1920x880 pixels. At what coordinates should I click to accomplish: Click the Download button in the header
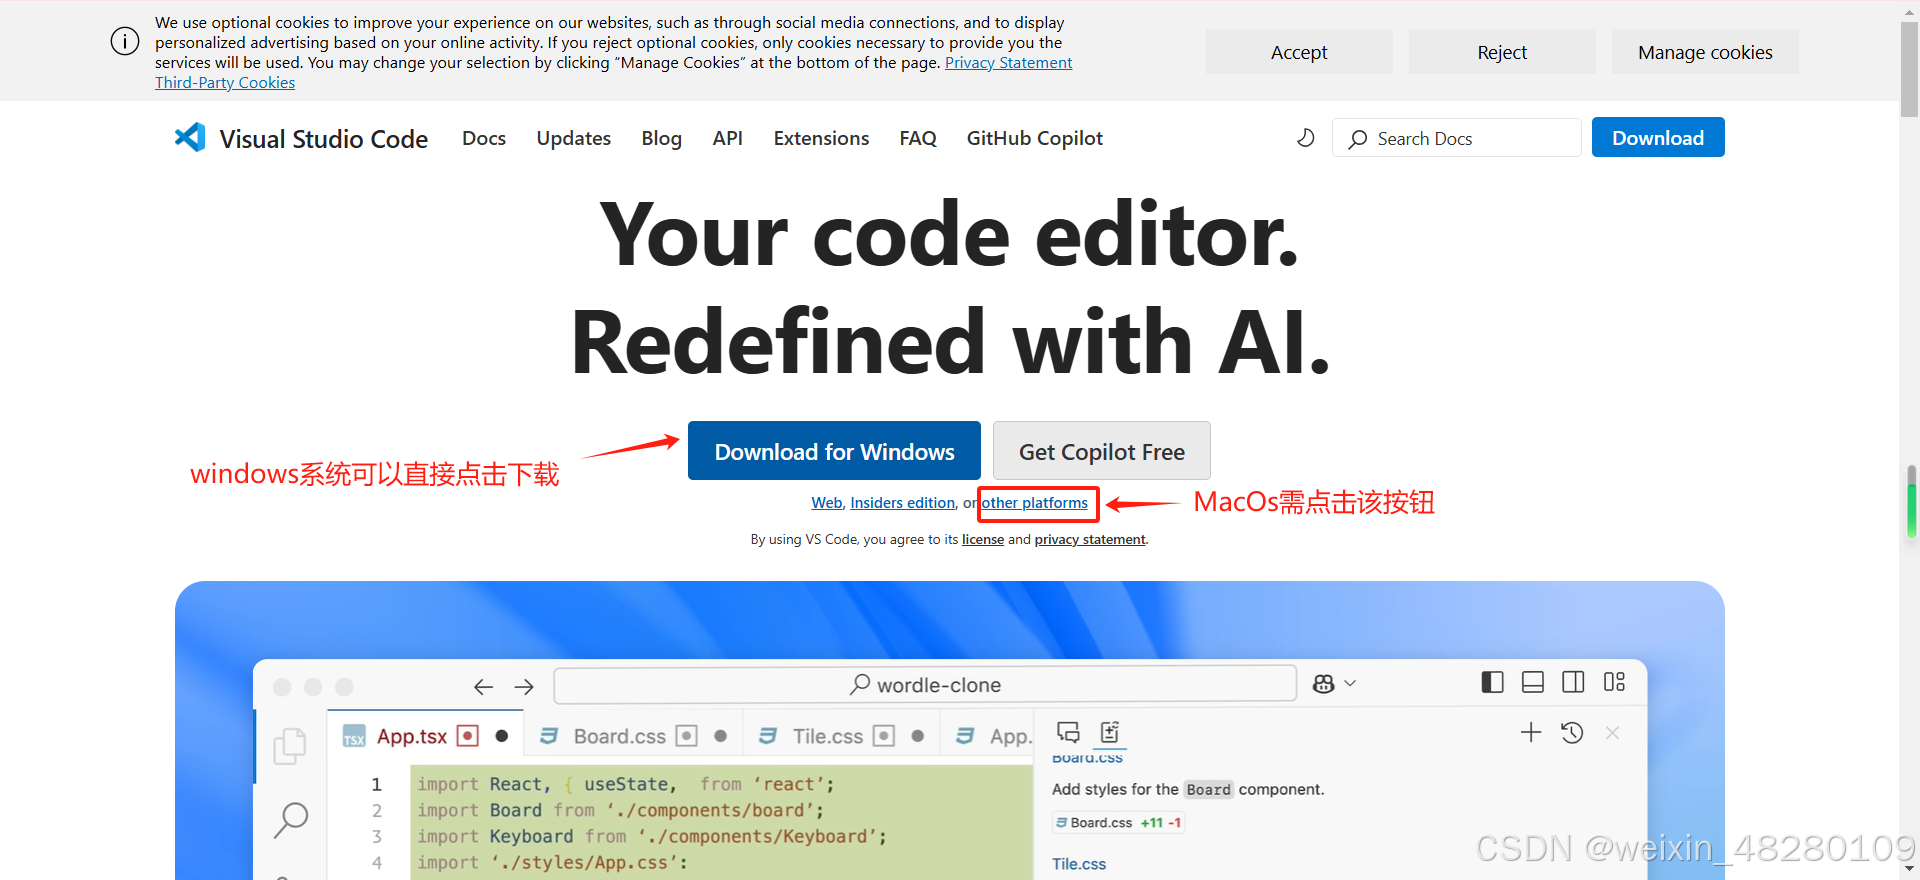pos(1658,137)
